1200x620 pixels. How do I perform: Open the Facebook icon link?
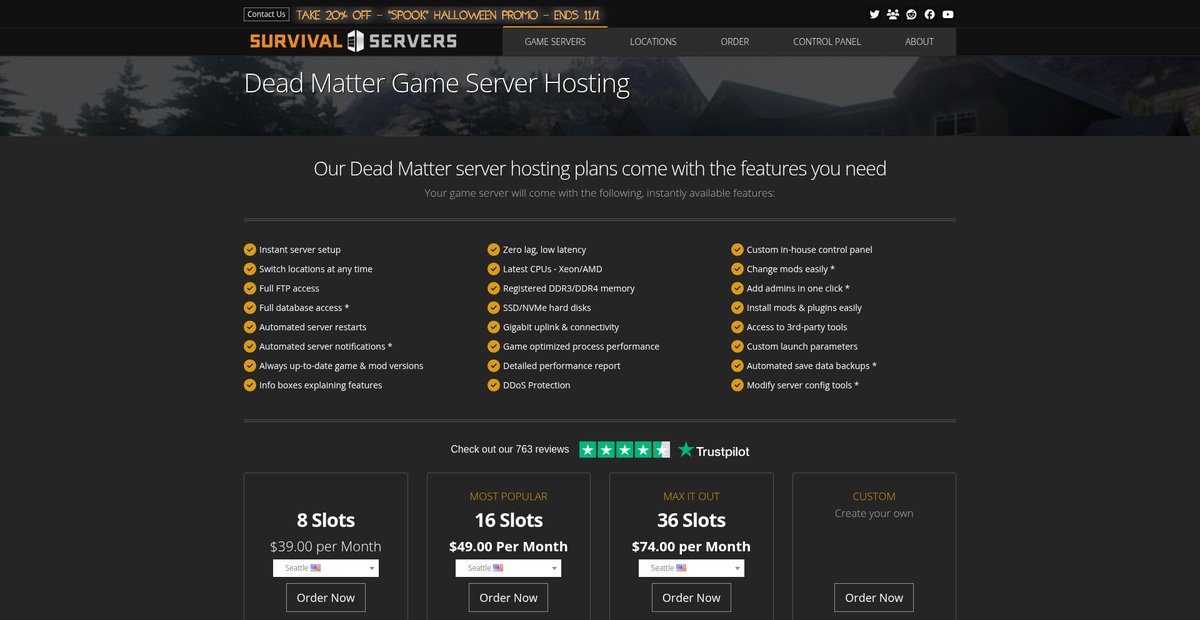coord(930,14)
